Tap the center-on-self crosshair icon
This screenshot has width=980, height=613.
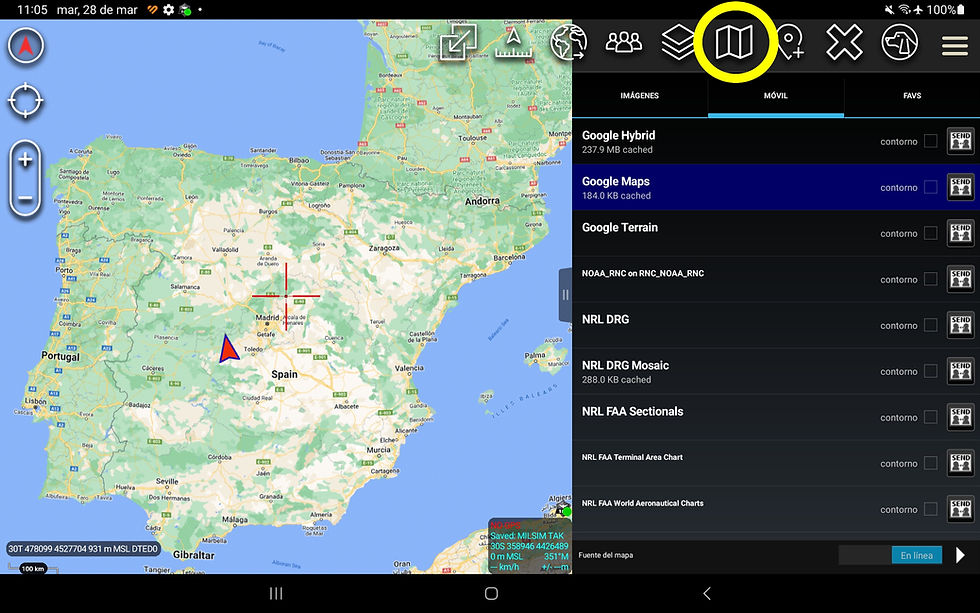click(26, 100)
